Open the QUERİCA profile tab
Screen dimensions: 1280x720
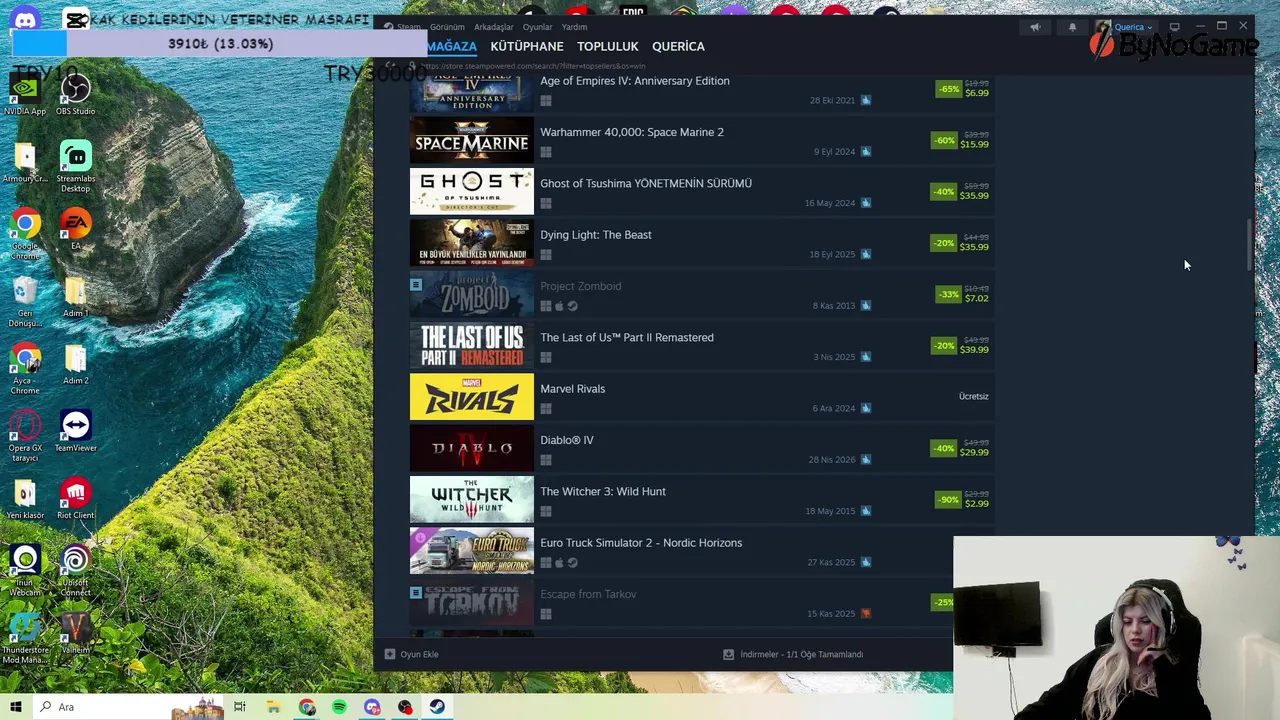tap(678, 46)
